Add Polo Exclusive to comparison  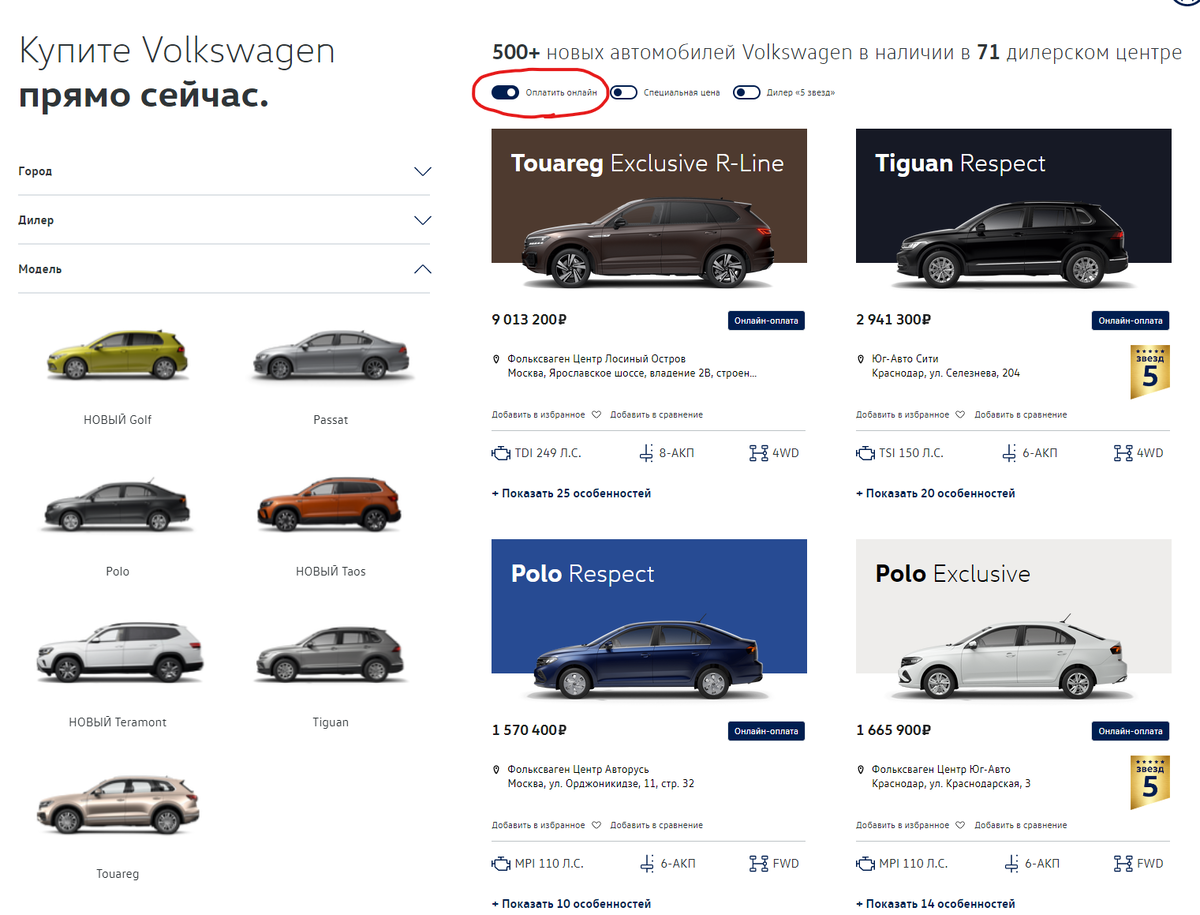pos(1021,825)
